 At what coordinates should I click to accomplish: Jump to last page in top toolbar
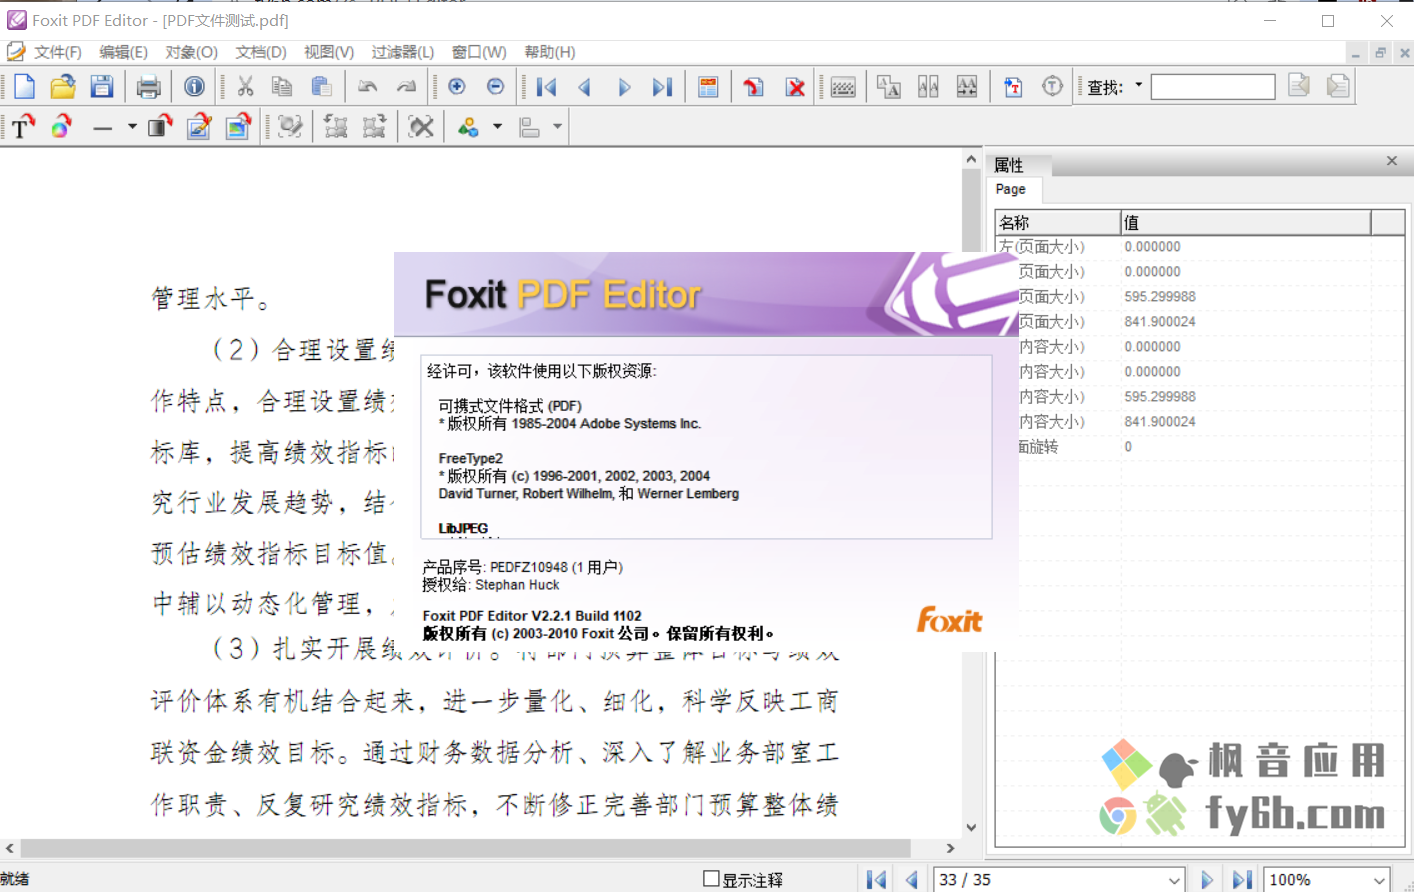[662, 87]
